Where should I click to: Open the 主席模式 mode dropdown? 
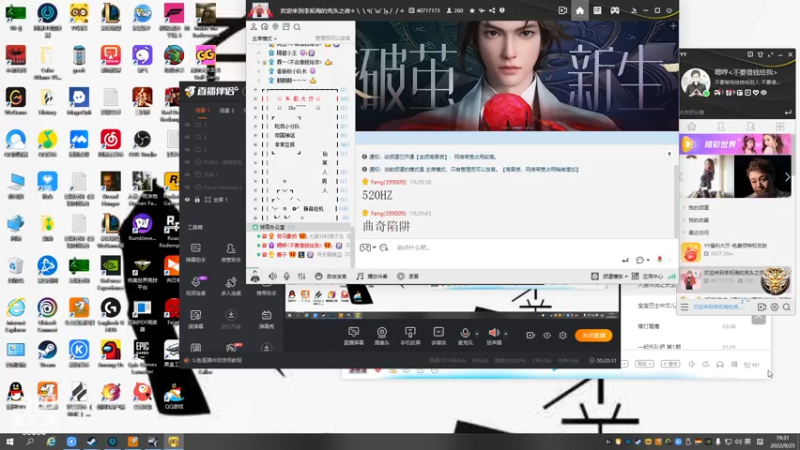(264, 38)
